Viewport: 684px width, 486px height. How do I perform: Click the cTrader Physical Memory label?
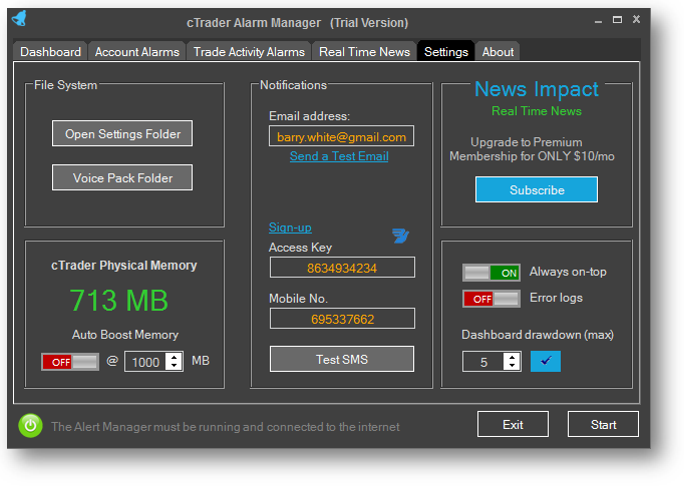[124, 265]
